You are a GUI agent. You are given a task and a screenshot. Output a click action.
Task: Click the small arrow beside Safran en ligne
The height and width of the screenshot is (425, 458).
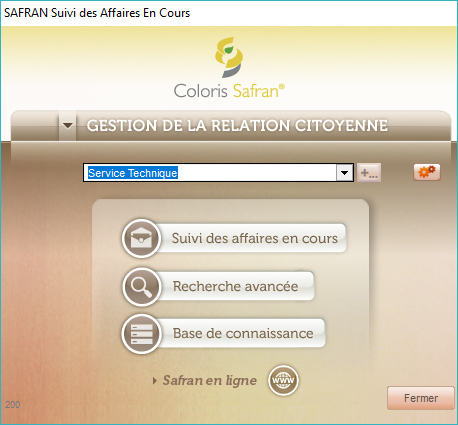154,381
